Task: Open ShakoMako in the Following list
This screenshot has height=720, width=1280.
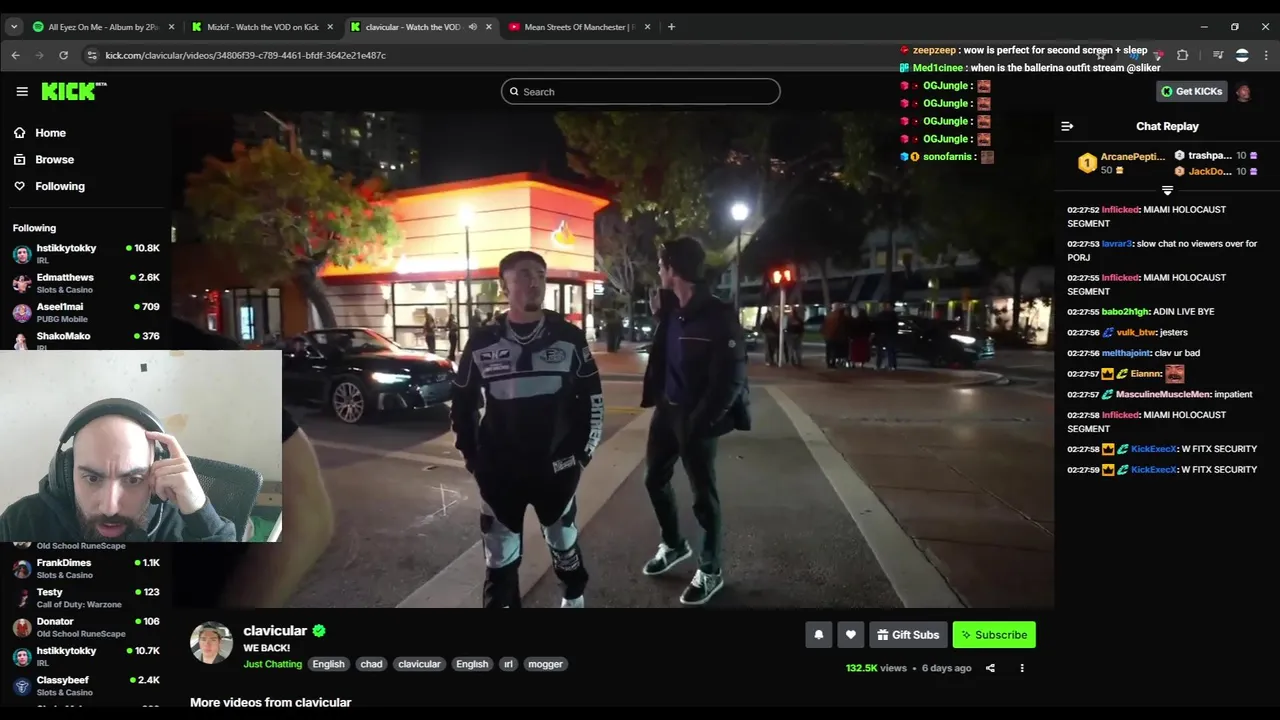Action: (x=85, y=340)
